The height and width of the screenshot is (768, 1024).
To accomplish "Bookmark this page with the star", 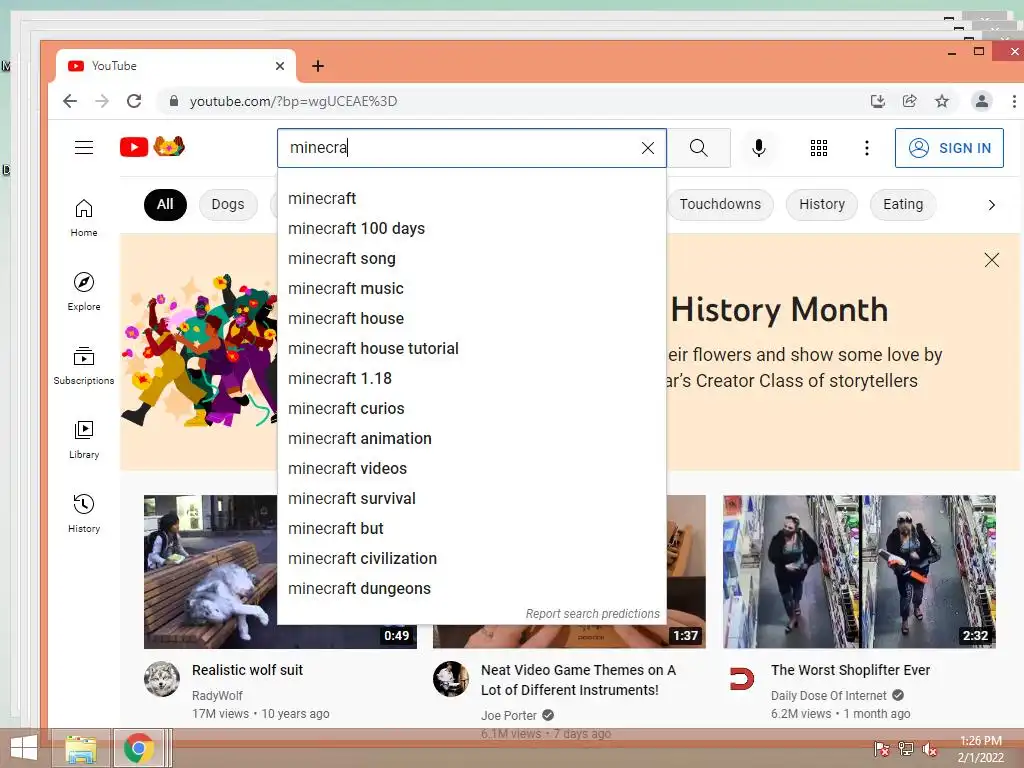I will pos(942,101).
